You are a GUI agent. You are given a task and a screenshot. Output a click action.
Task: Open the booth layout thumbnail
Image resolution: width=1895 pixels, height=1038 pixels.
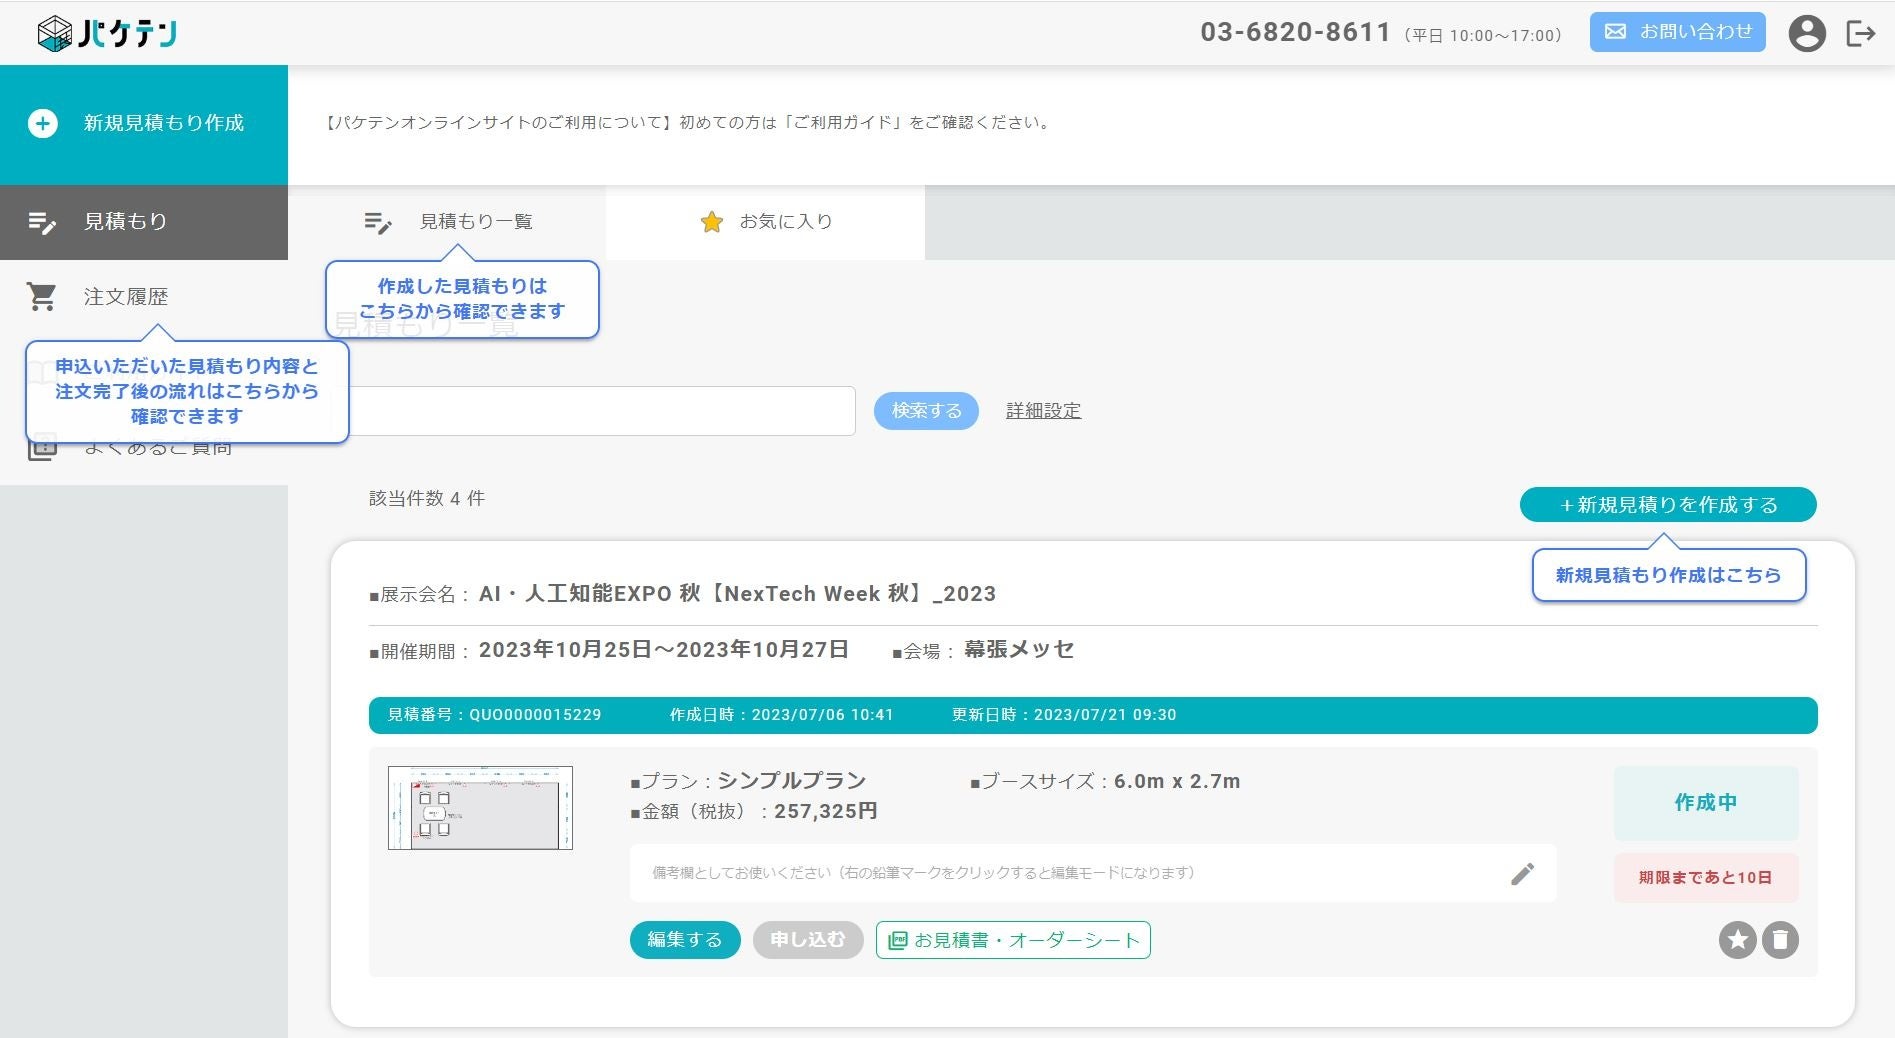pos(480,808)
